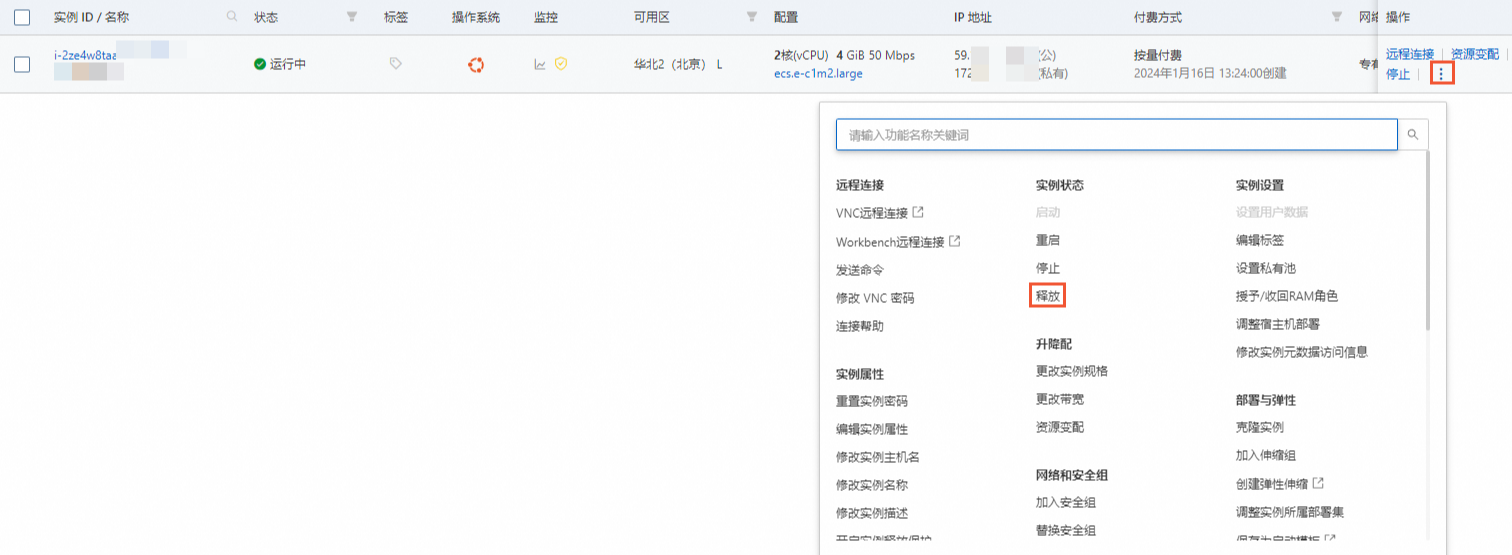
Task: Select 释放 to release the instance
Action: coord(1048,296)
